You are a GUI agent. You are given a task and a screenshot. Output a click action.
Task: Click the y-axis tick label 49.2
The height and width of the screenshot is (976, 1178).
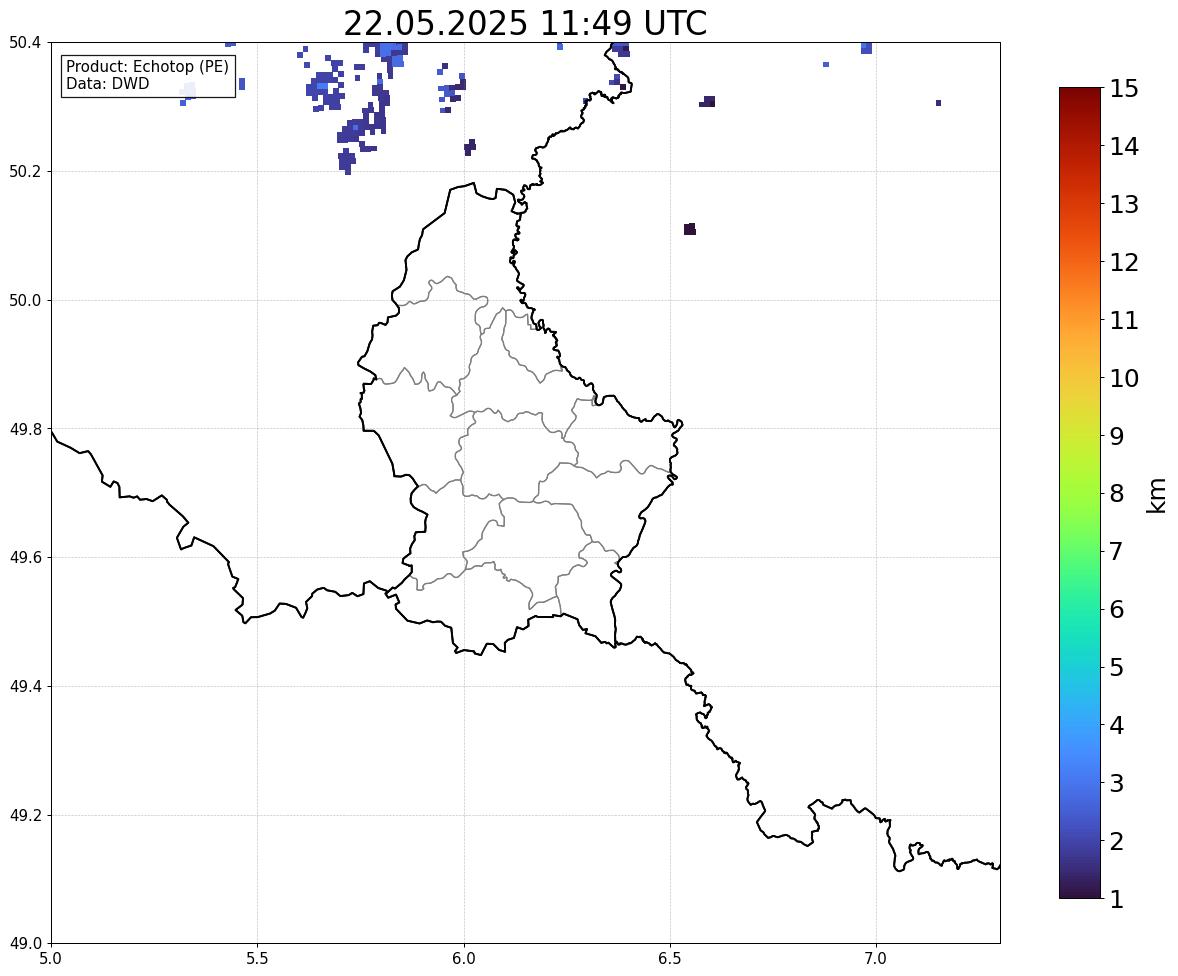pyautogui.click(x=25, y=815)
